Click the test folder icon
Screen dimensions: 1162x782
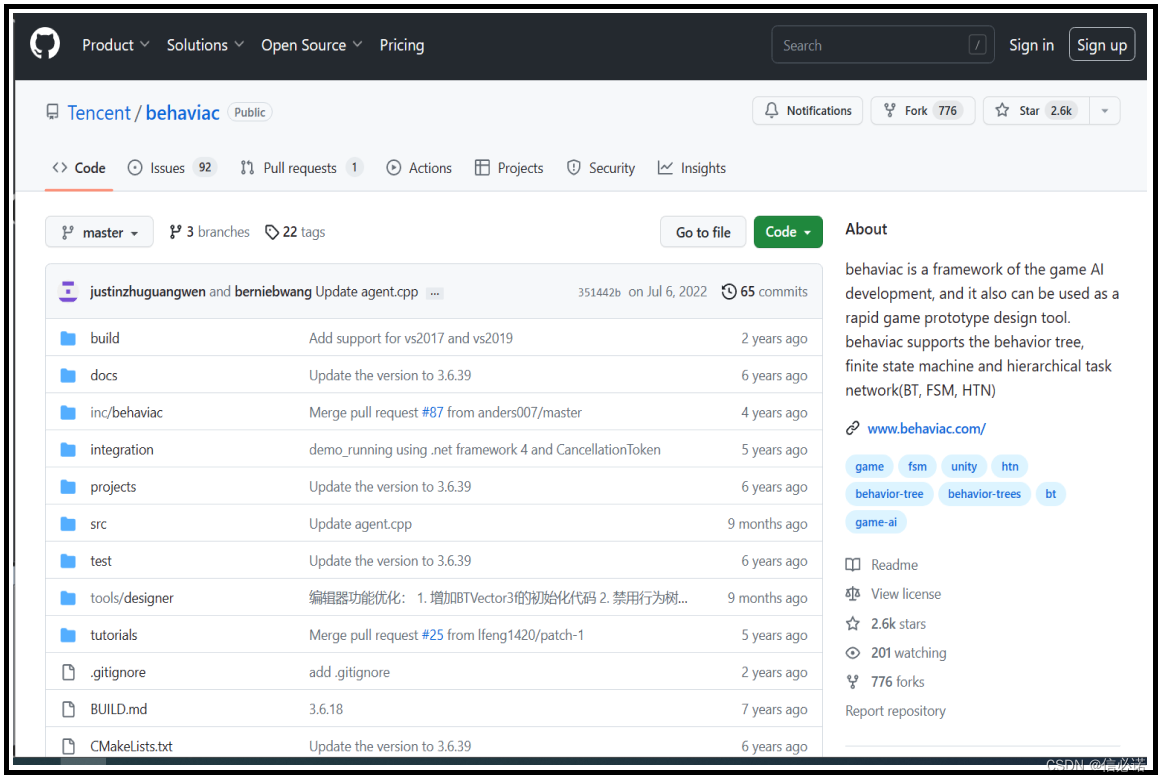tap(68, 560)
